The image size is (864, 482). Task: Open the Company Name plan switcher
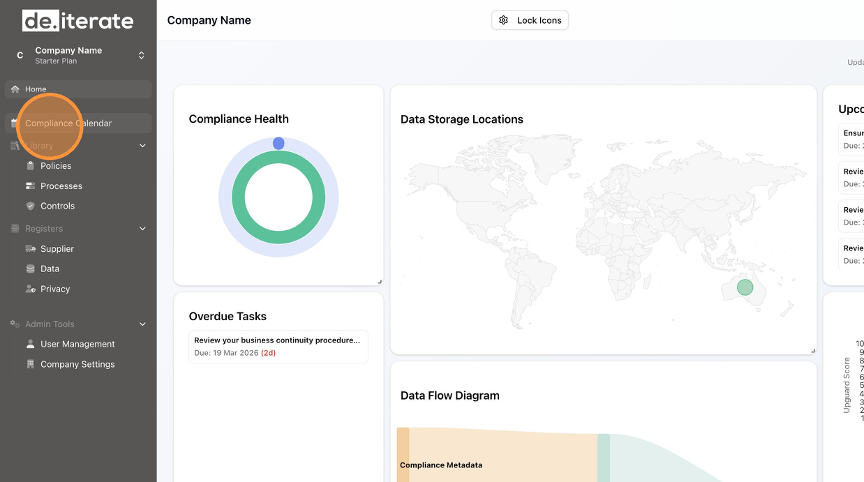(141, 55)
